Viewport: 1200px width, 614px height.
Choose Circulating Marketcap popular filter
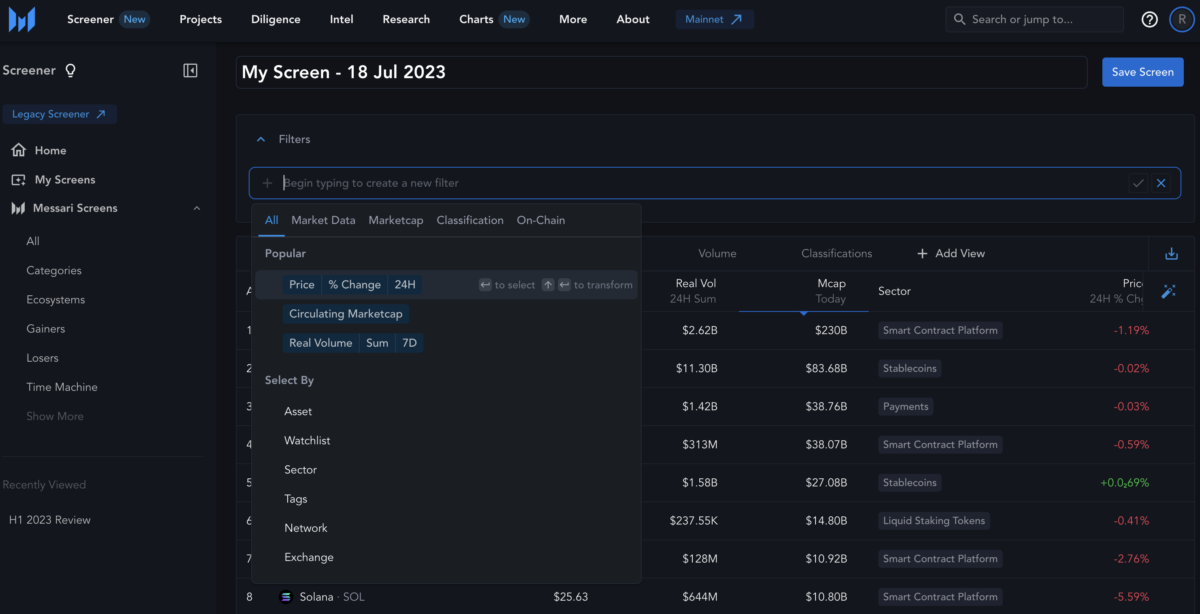346,314
